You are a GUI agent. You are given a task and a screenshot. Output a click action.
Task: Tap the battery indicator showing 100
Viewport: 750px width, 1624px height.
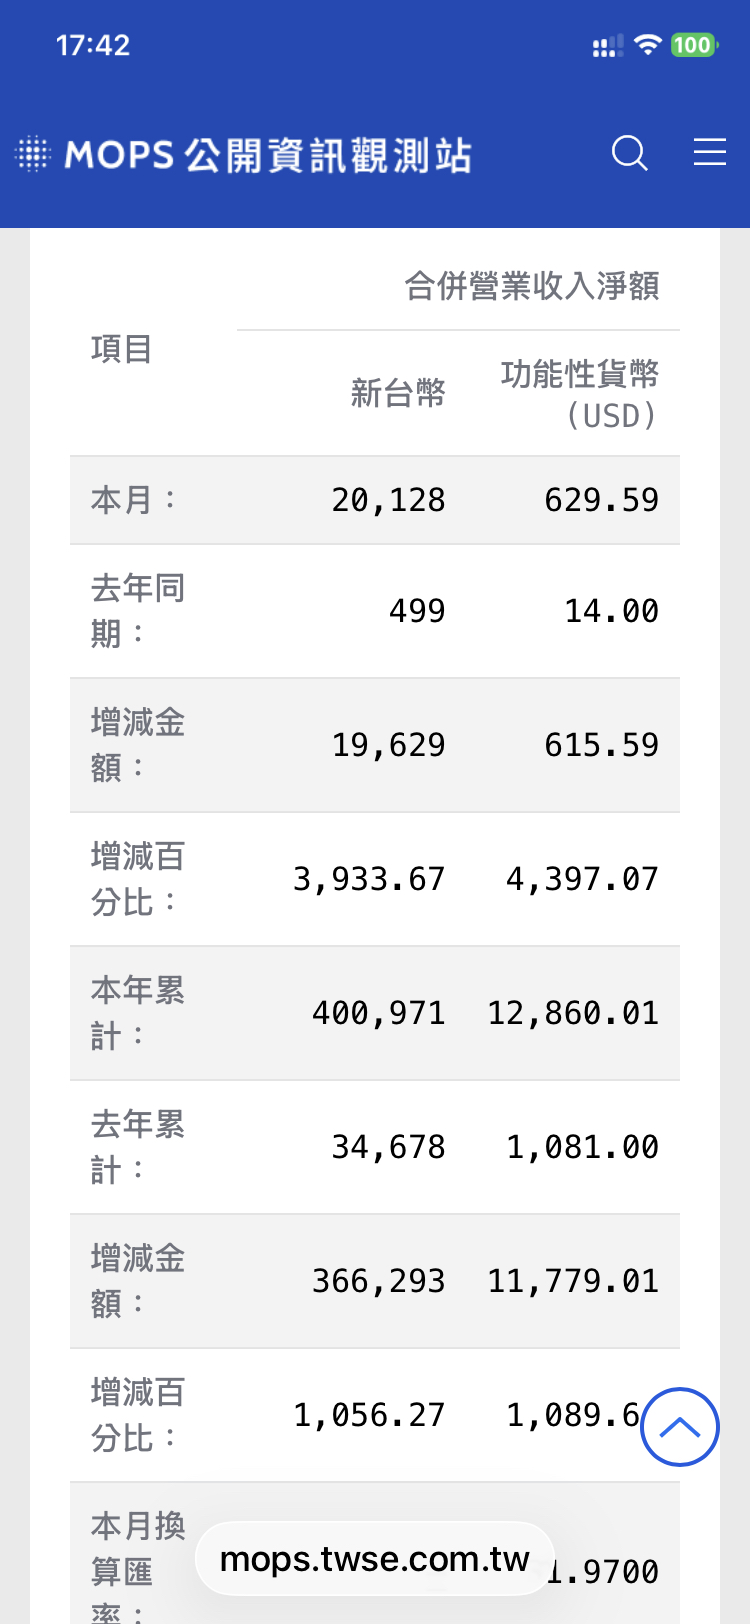click(693, 45)
